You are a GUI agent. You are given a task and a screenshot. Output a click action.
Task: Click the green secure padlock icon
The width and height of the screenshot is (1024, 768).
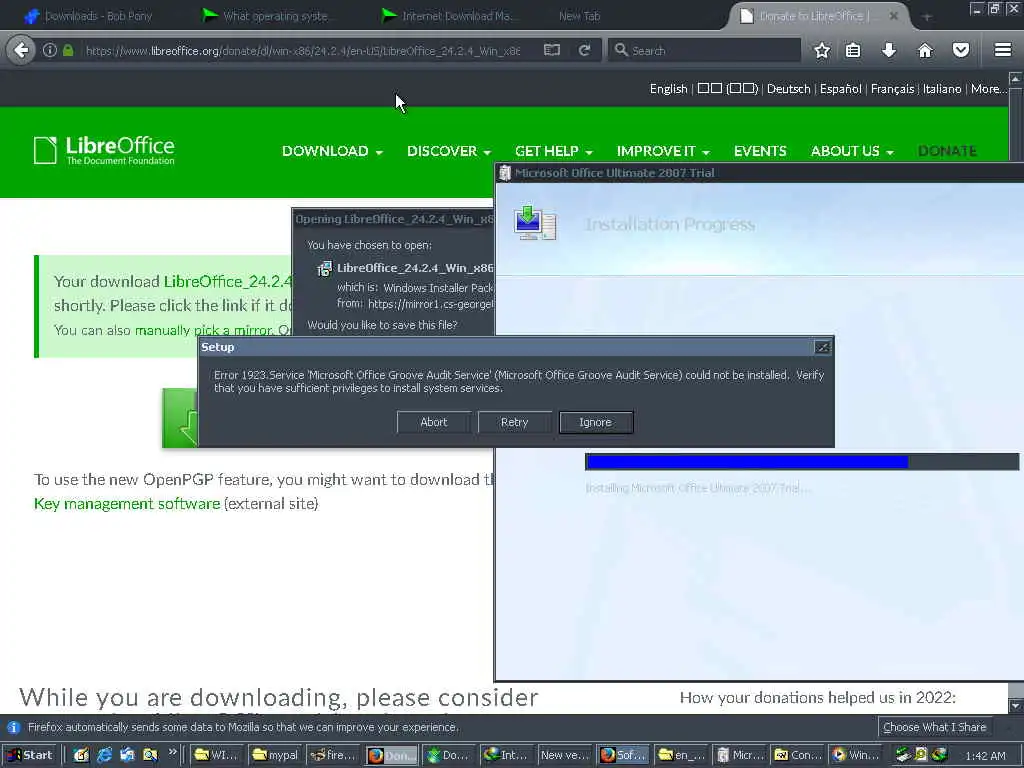click(x=68, y=50)
